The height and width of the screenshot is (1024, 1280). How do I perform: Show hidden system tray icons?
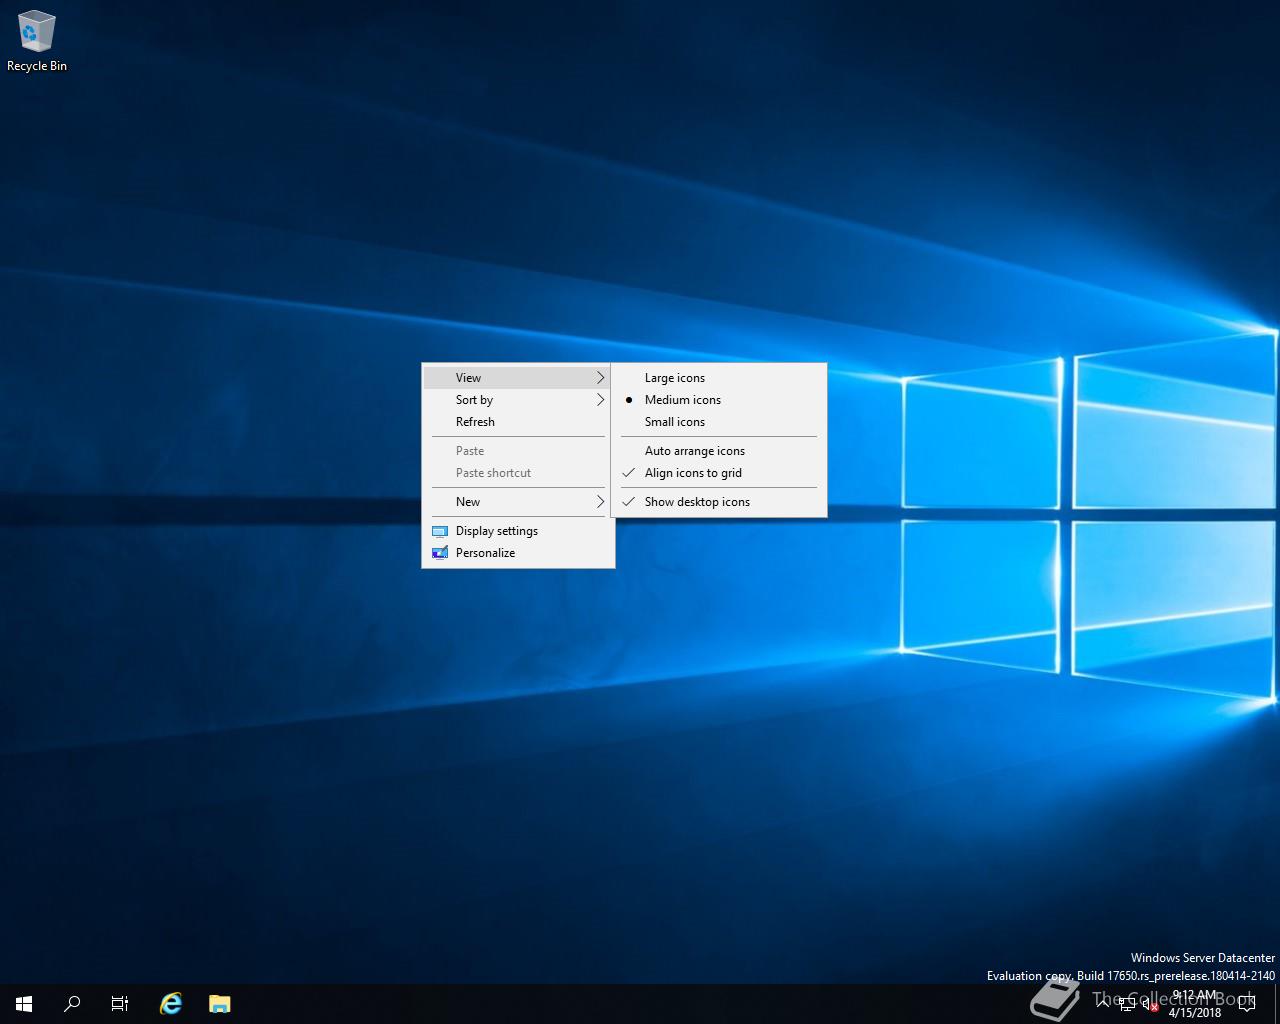tap(1102, 1003)
